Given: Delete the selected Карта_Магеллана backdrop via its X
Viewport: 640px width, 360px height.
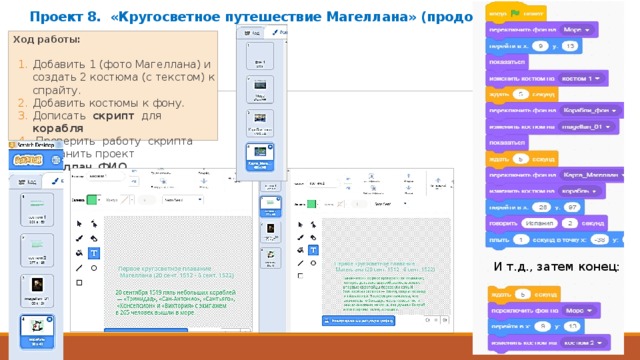Looking at the screenshot, I should (x=270, y=147).
